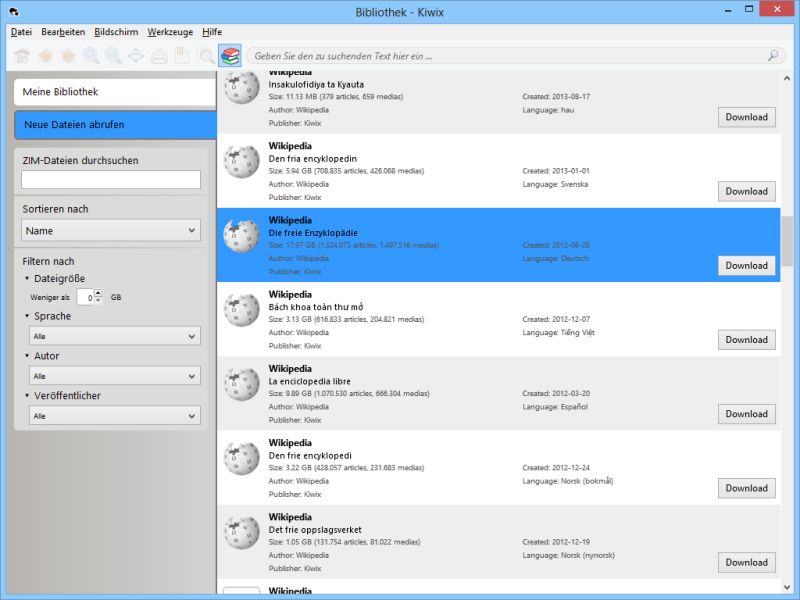Click the globe icon beside Den frie encyklopedi
The image size is (800, 600).
[x=242, y=459]
